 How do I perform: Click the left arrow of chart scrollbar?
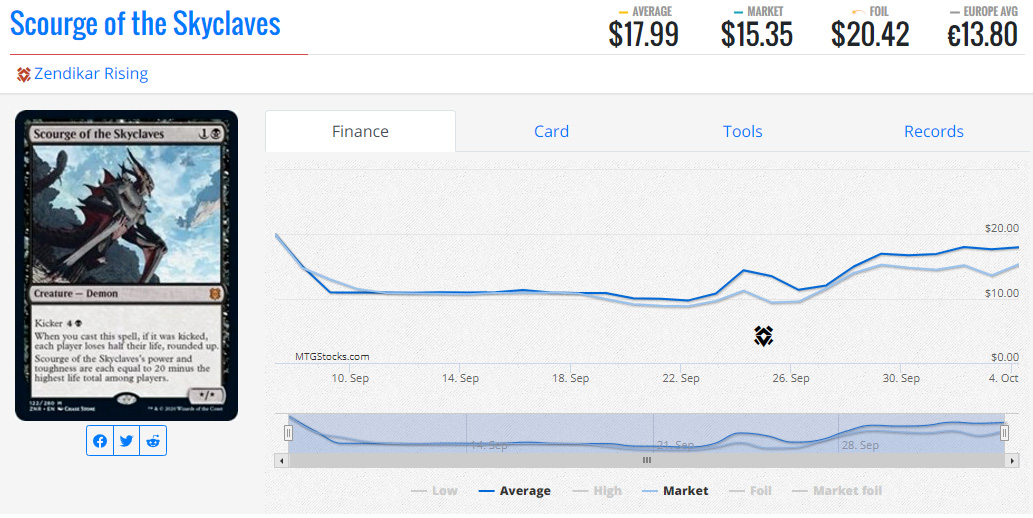[x=282, y=460]
